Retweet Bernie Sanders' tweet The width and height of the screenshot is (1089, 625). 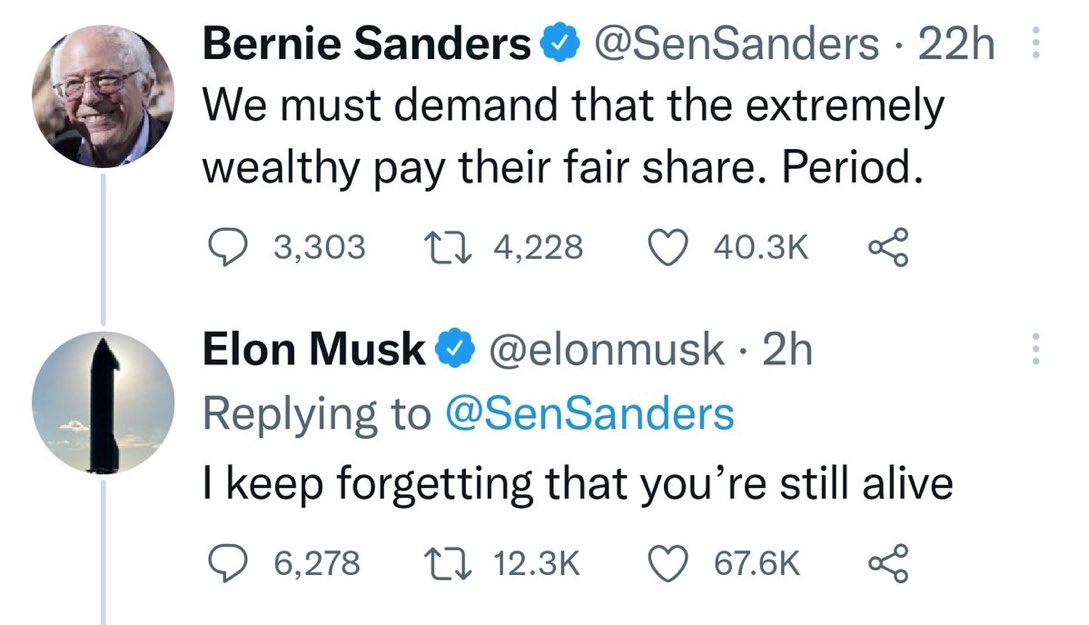[449, 247]
